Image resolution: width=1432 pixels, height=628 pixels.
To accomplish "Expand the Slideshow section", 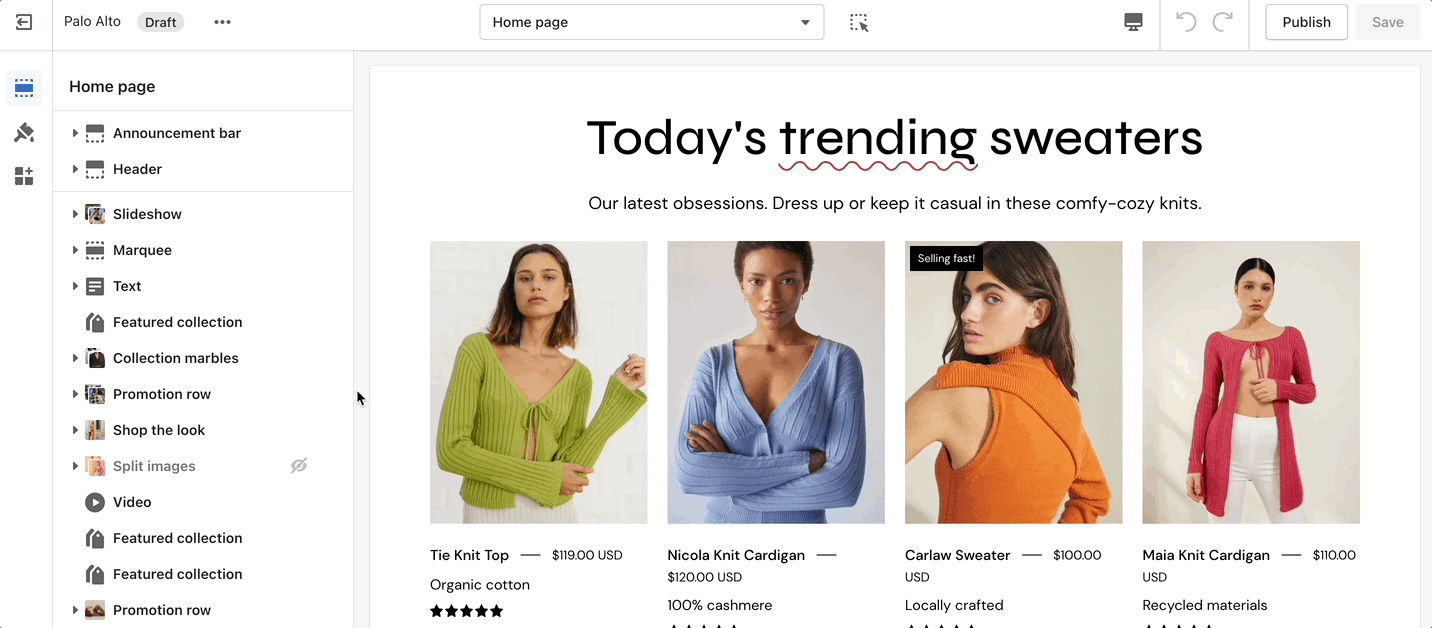I will tap(75, 214).
